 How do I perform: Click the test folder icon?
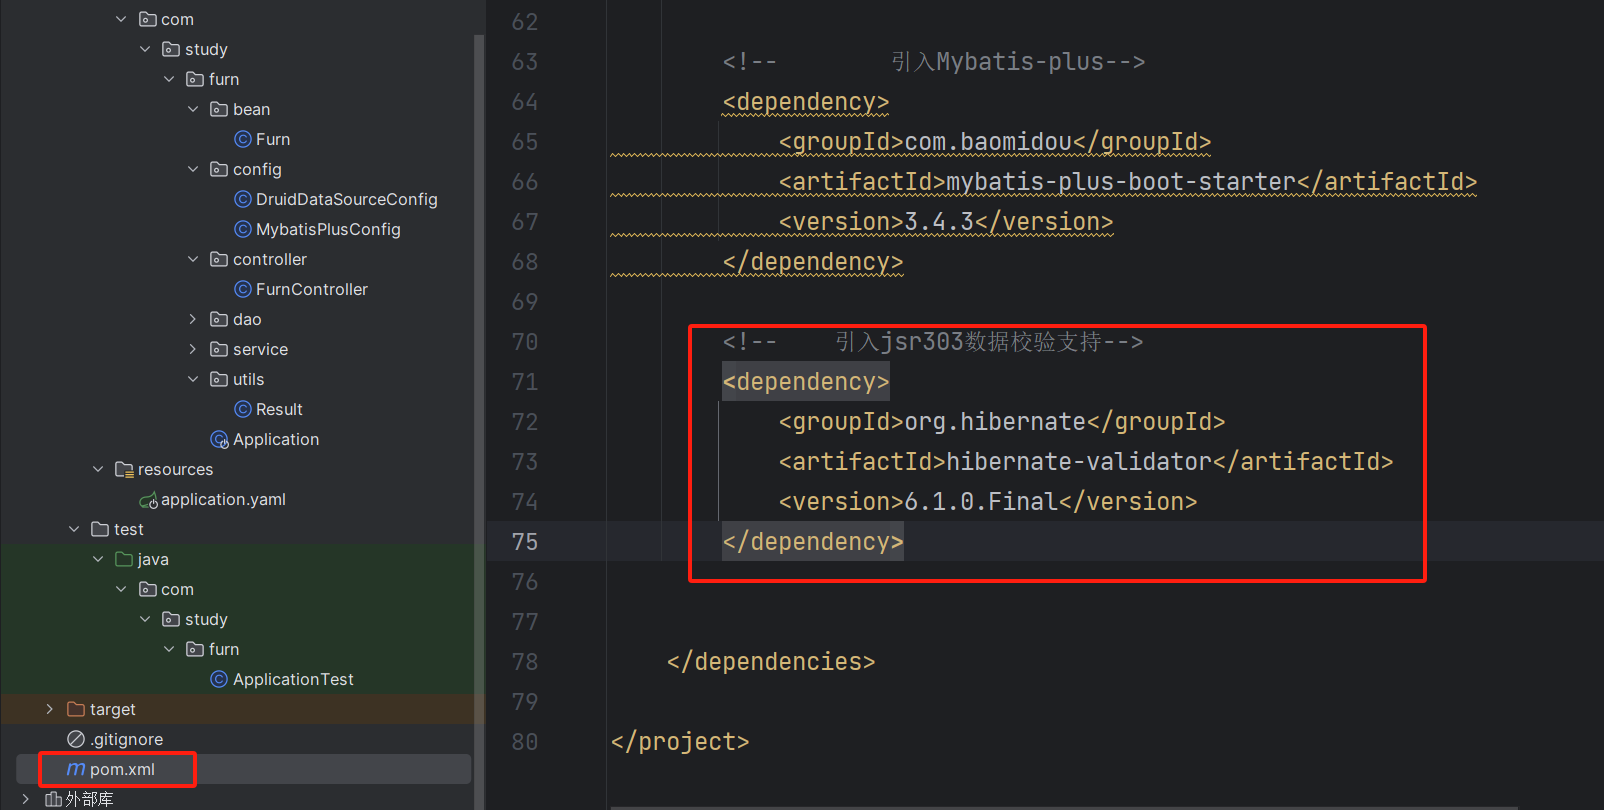click(x=100, y=529)
